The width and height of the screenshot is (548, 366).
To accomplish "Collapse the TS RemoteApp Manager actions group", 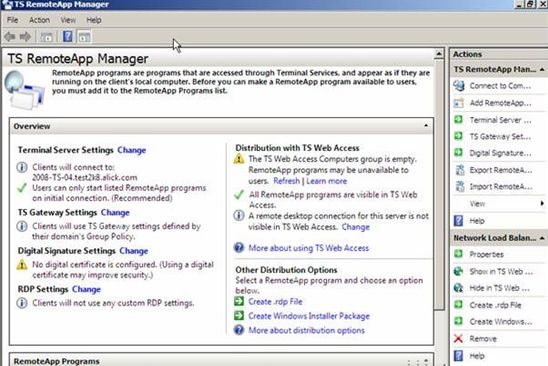I will (542, 70).
